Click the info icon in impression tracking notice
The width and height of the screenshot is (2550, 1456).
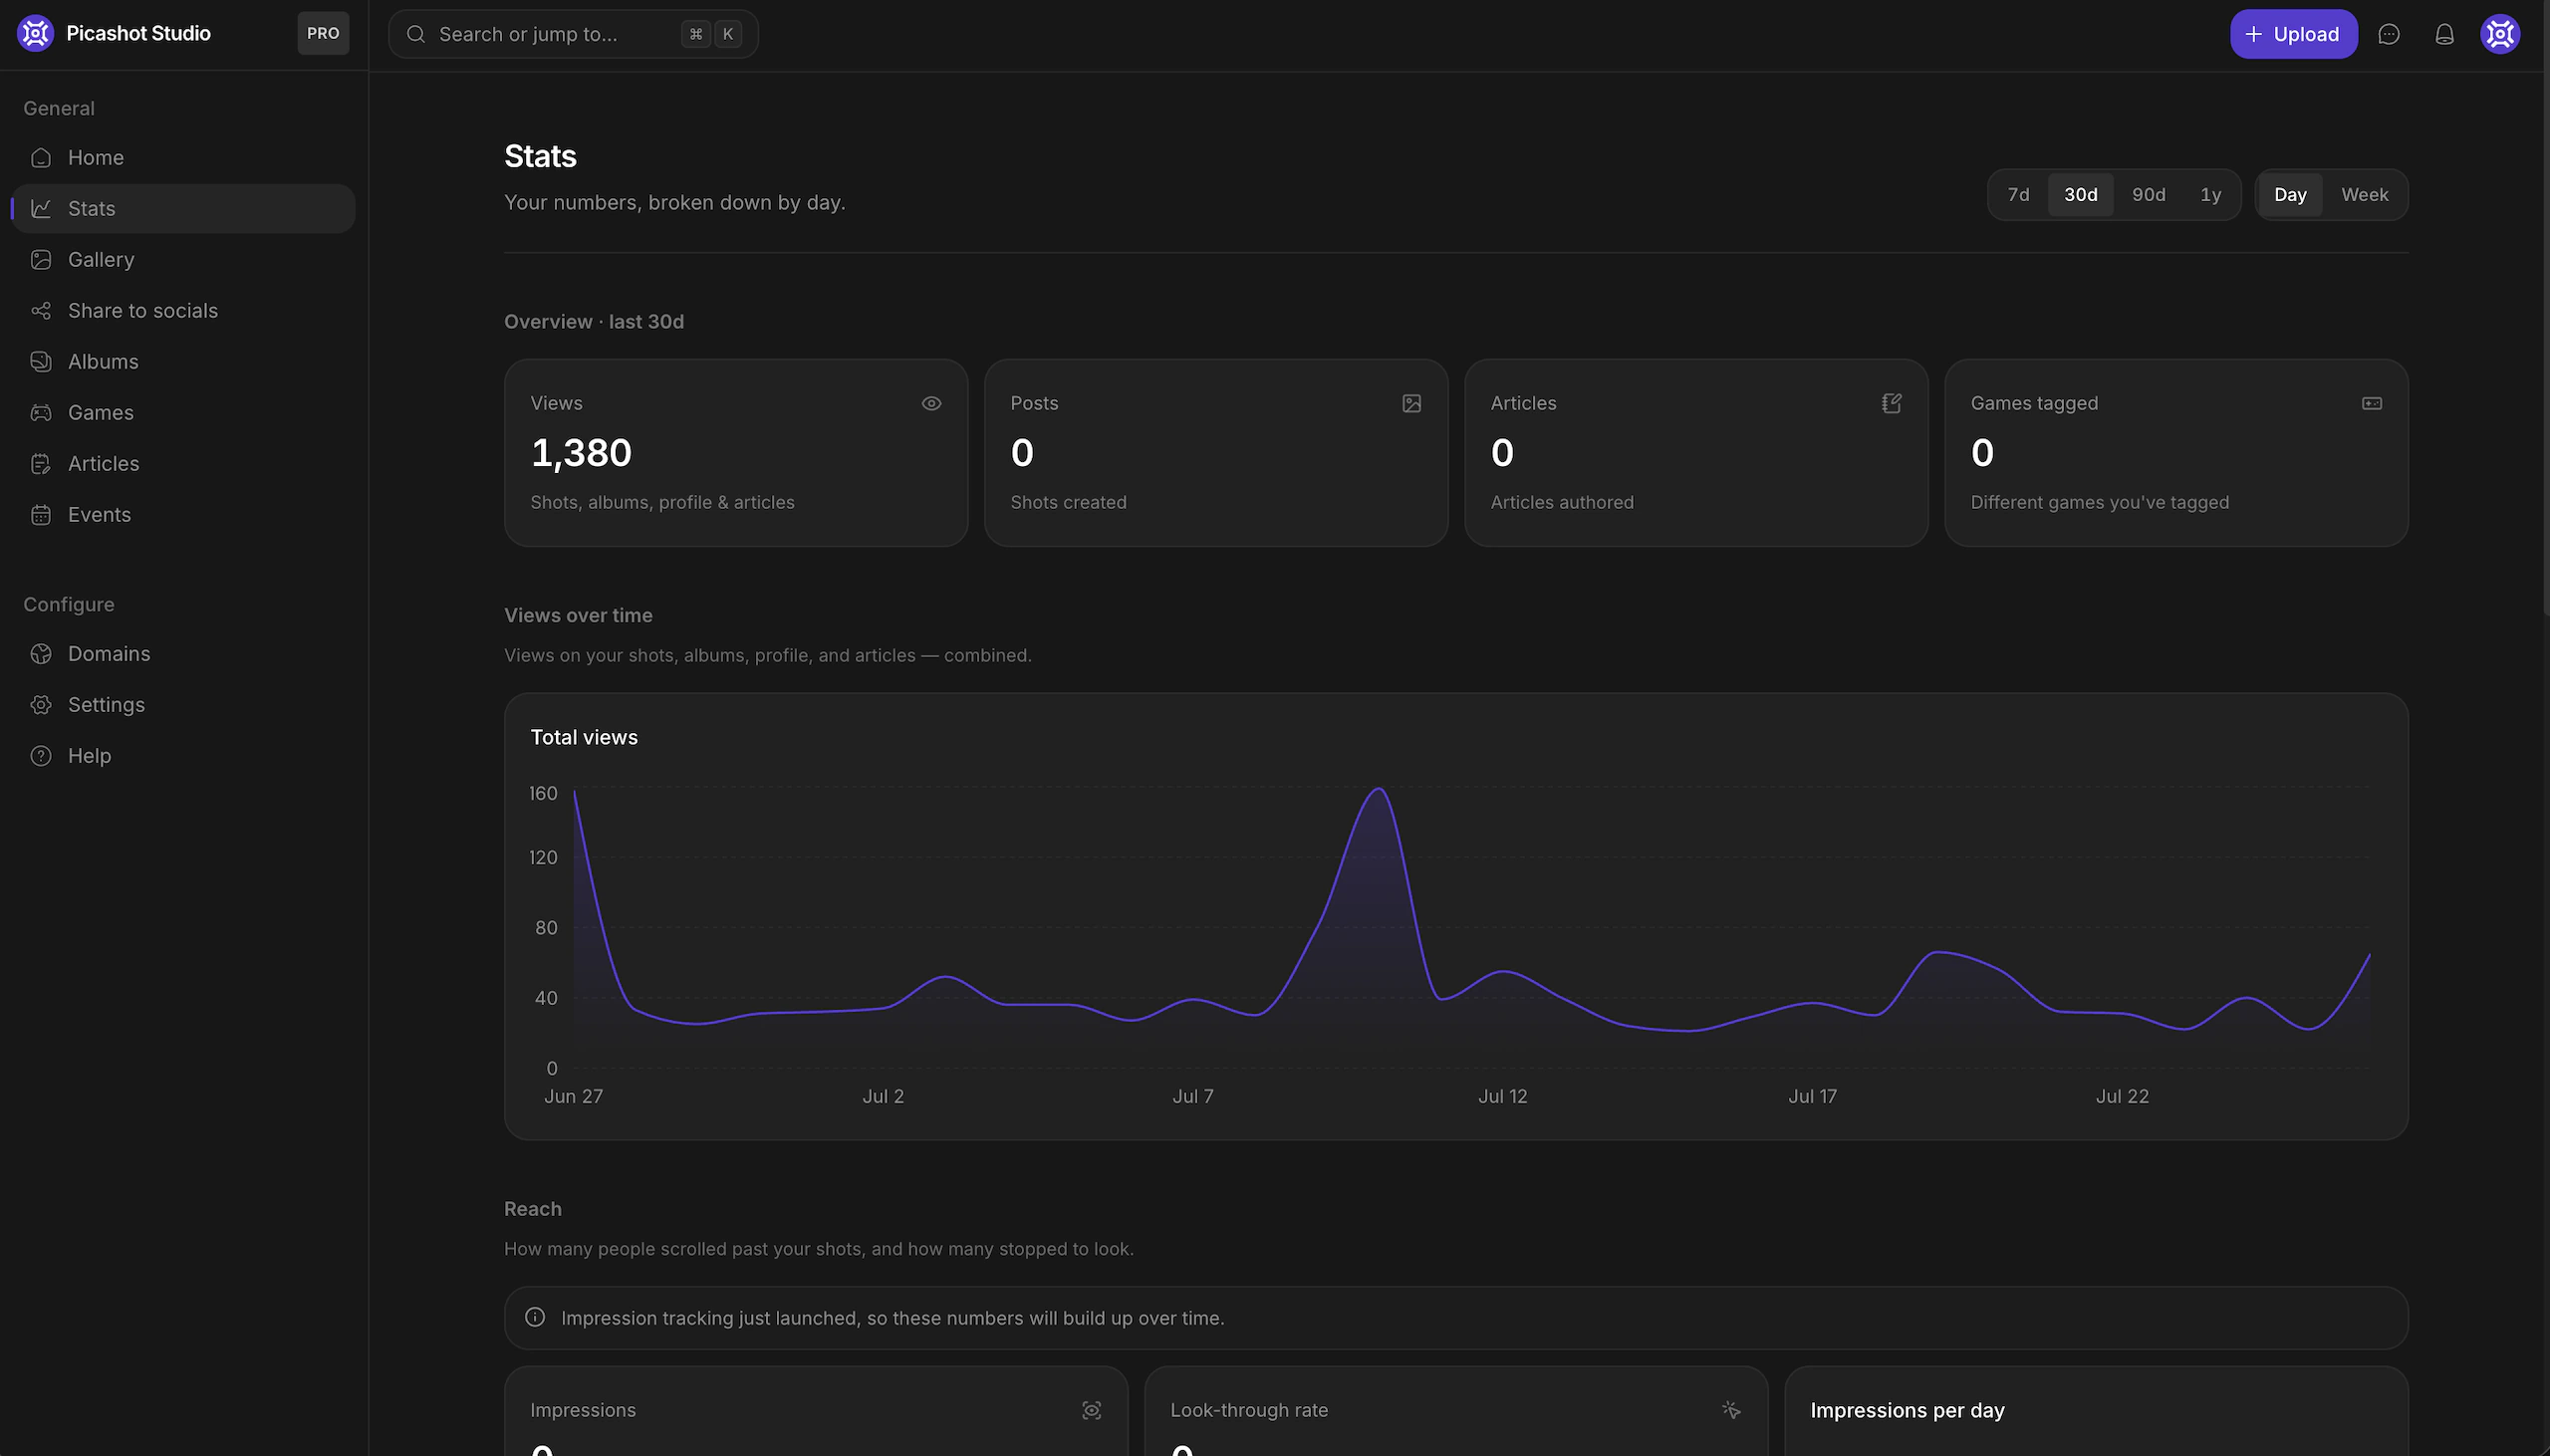pos(535,1317)
